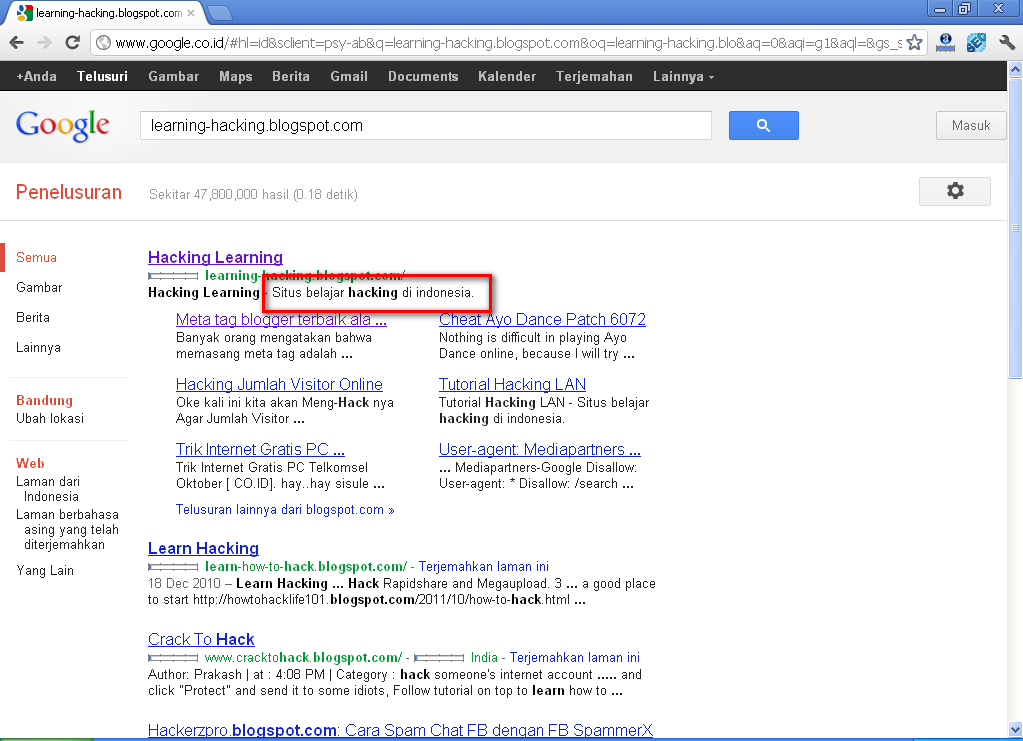Open the Hacking Jumlah Visitor Online sitelink
Viewport: 1023px width, 741px height.
click(279, 384)
